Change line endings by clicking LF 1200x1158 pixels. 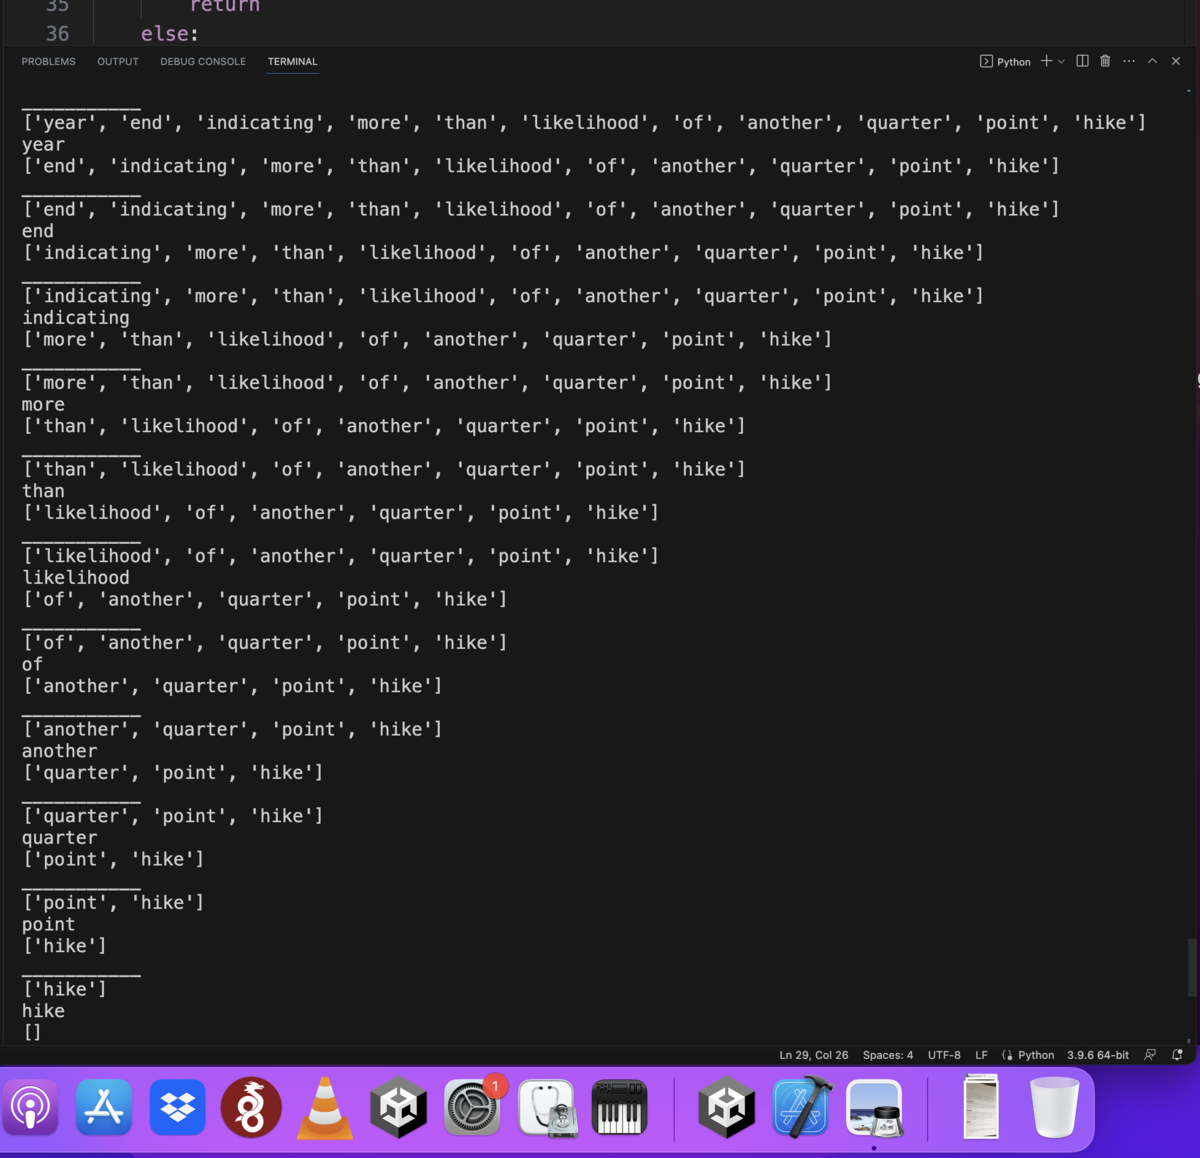[x=981, y=1054]
